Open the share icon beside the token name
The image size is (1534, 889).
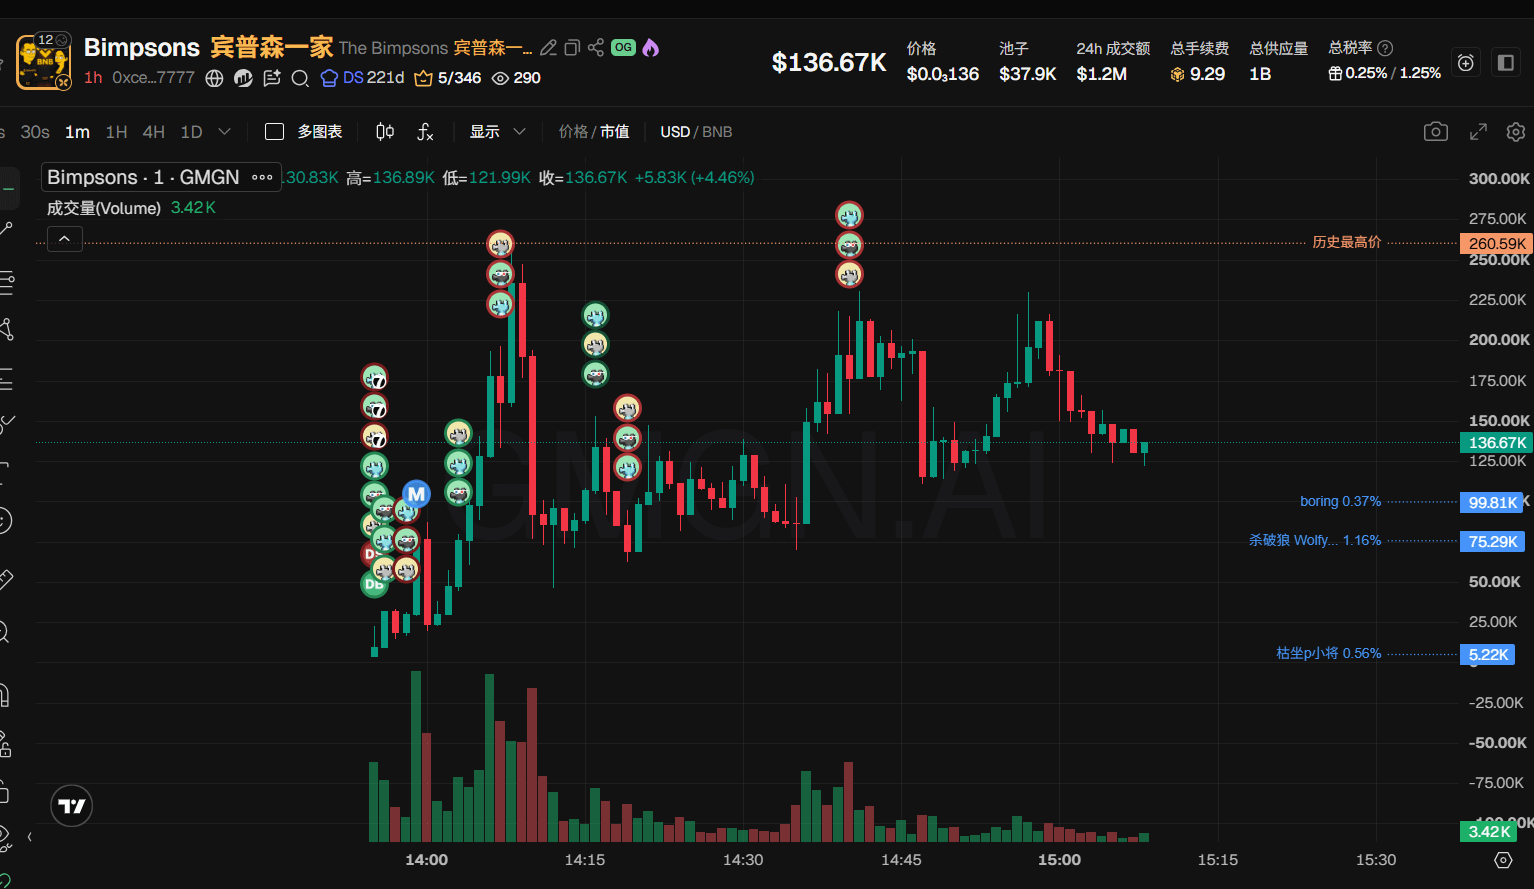(x=596, y=48)
